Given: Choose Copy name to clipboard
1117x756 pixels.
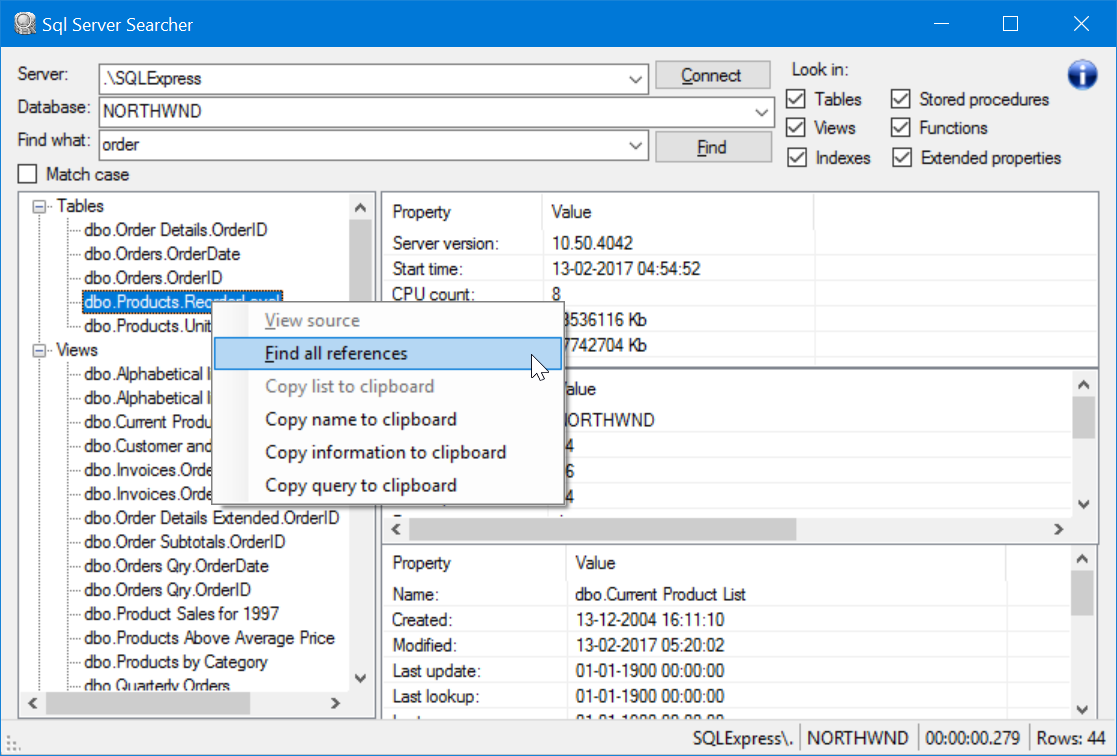Looking at the screenshot, I should [x=387, y=419].
